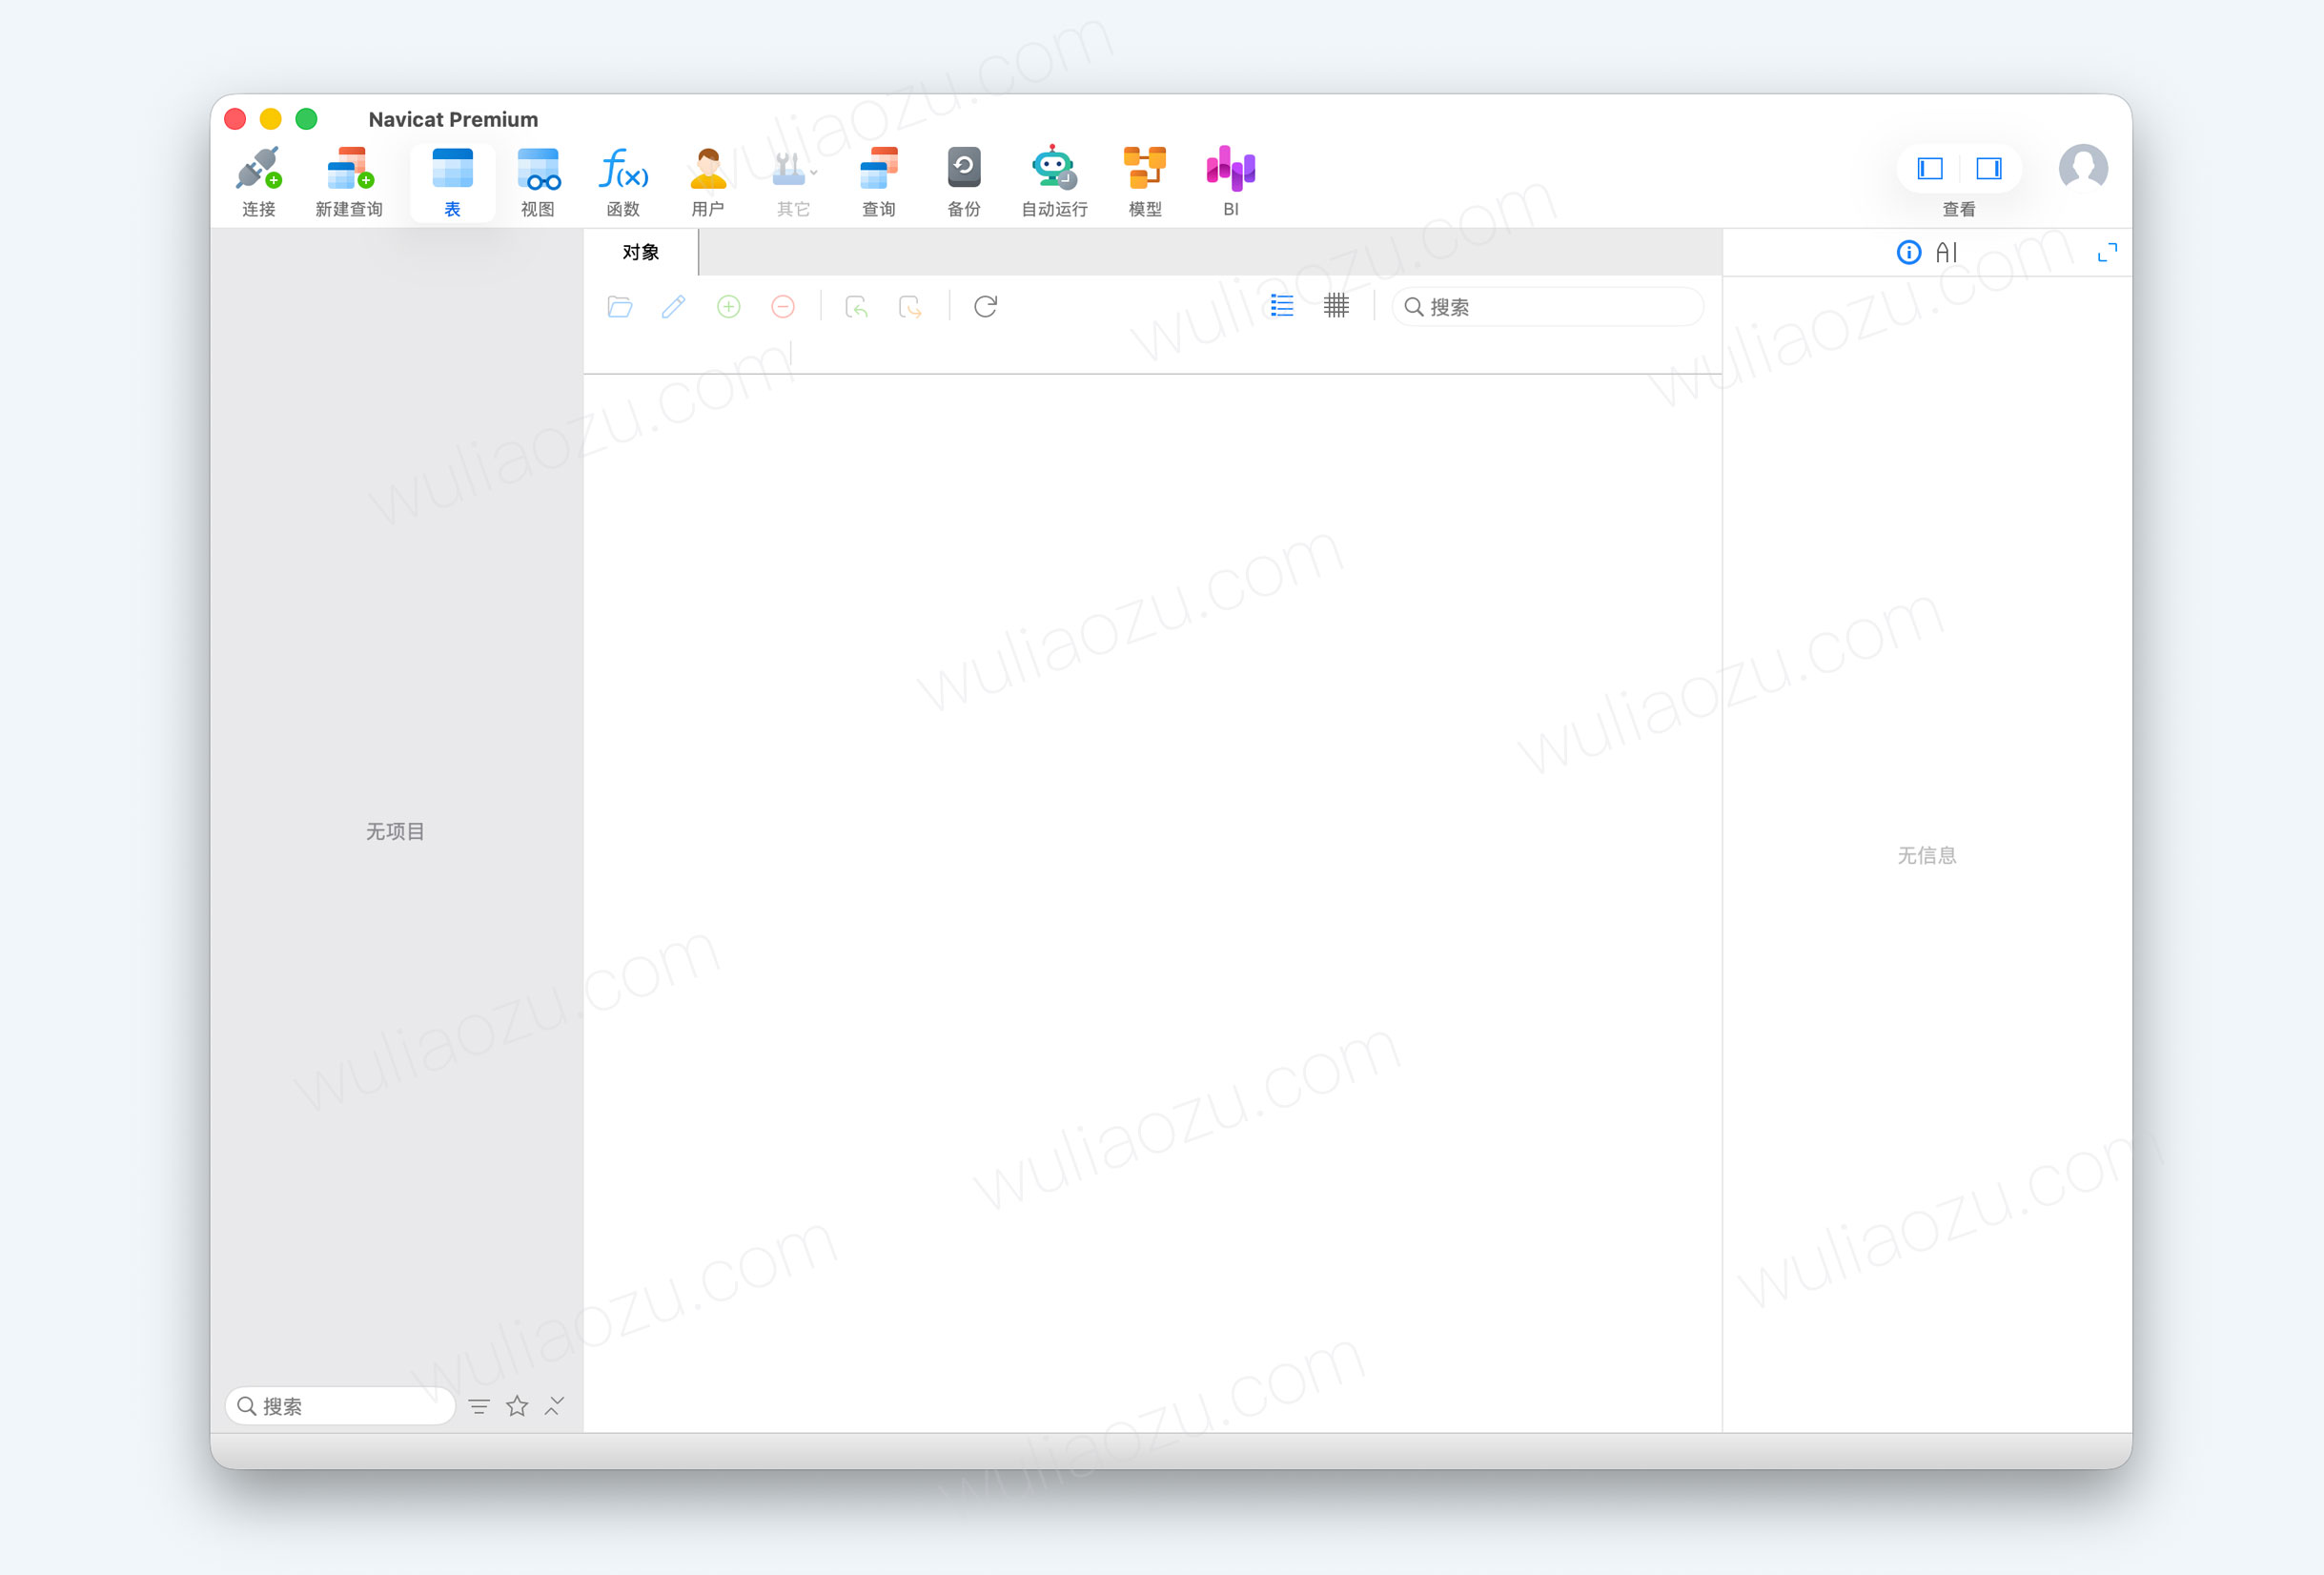Open the Function f(x) section
Viewport: 2324px width, 1575px height.
[623, 170]
